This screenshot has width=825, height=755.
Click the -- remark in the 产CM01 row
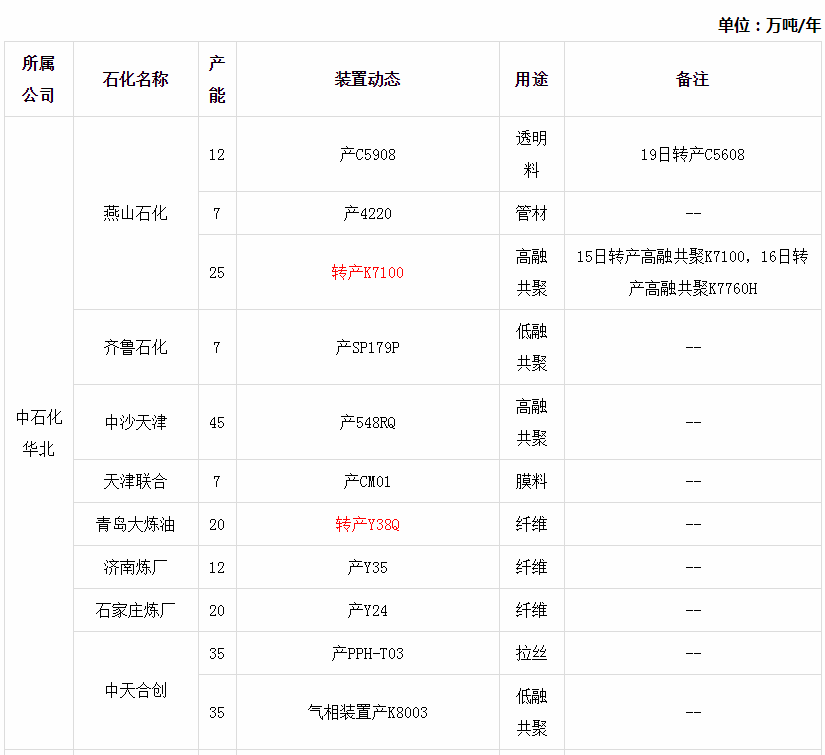(692, 481)
